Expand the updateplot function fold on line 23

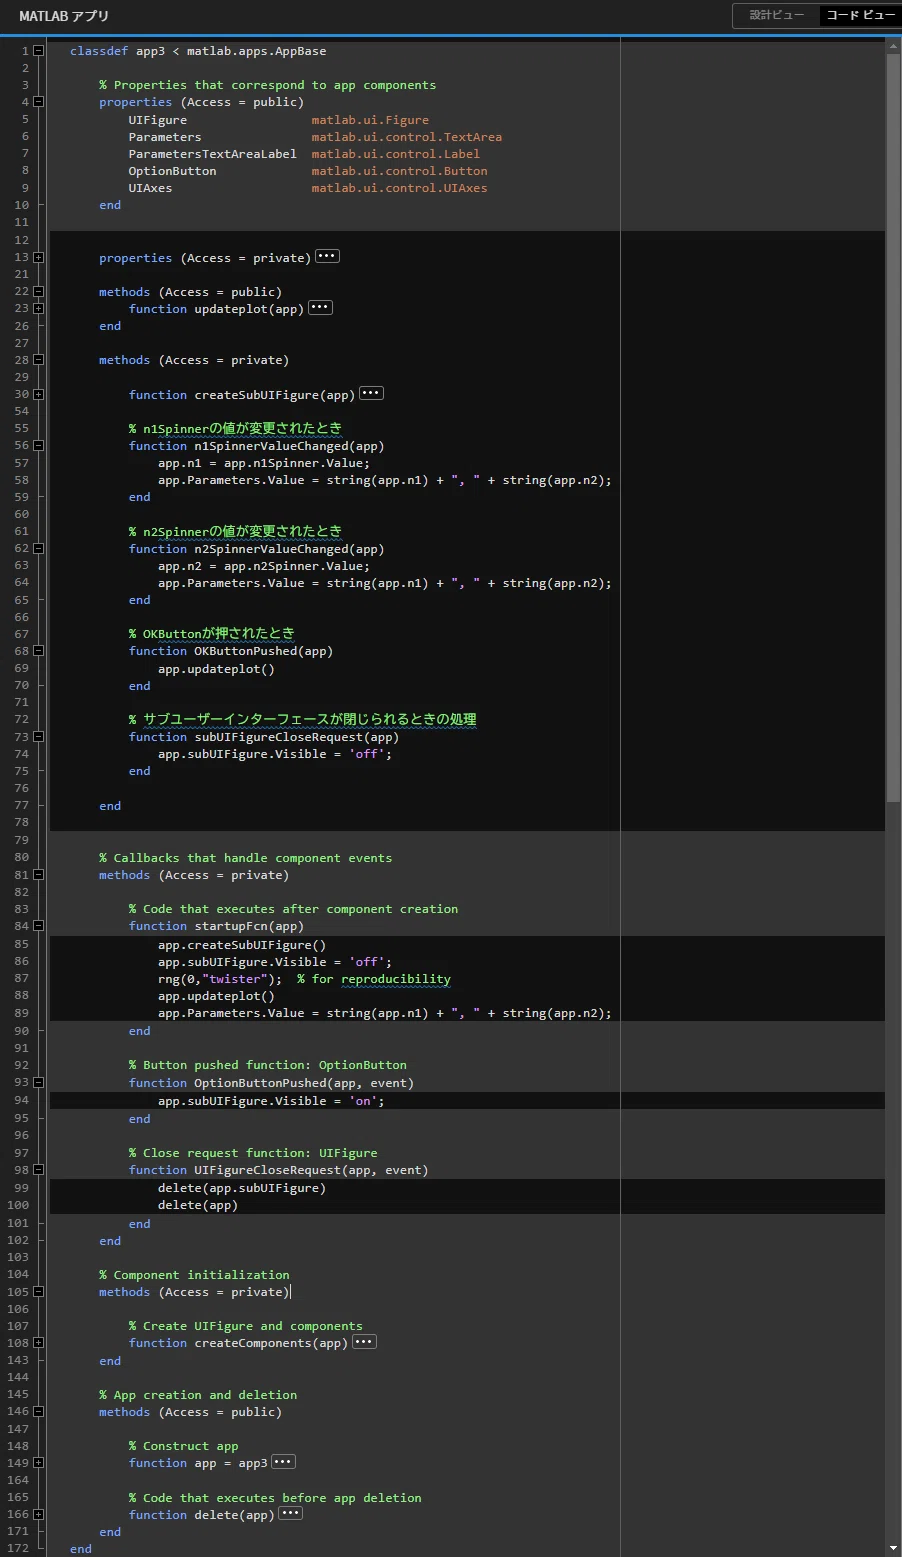click(39, 308)
